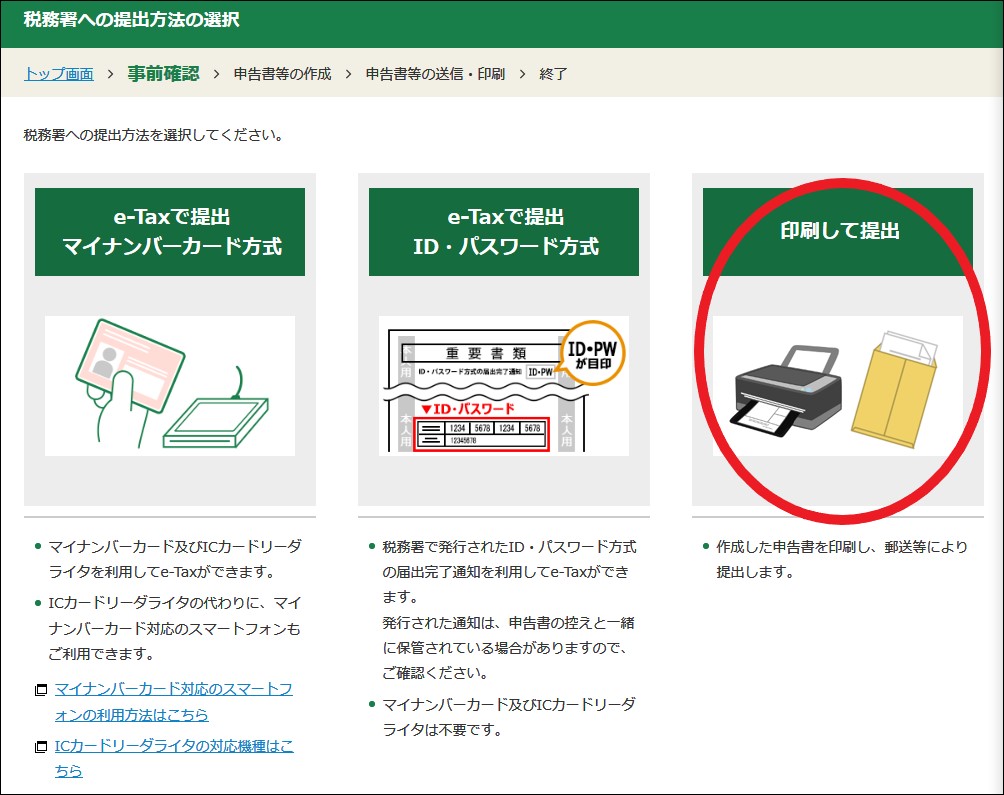
Task: Open マイナンバーカード対応のスマートフォンの利用方法はこちら link
Action: tap(174, 702)
